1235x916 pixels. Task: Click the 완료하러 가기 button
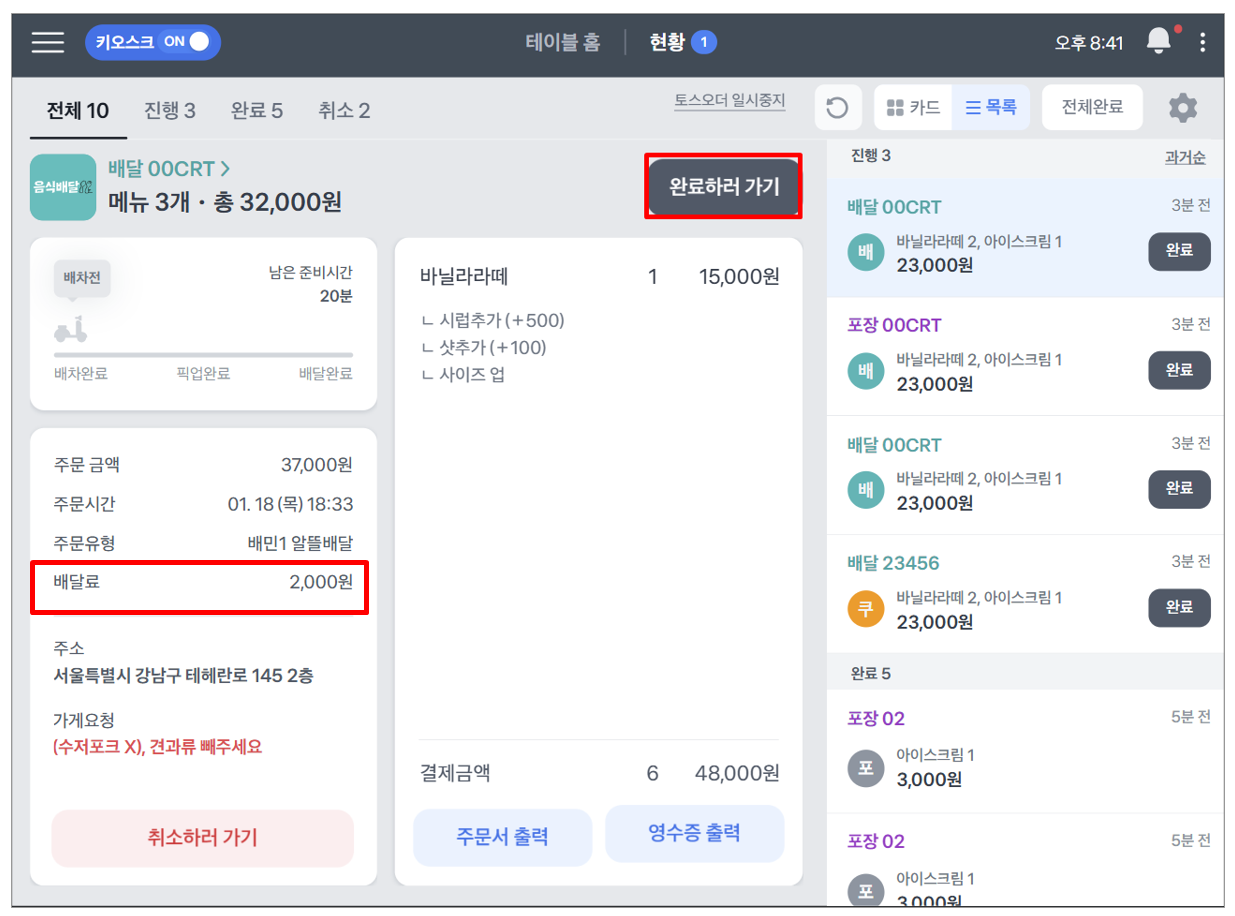click(724, 186)
